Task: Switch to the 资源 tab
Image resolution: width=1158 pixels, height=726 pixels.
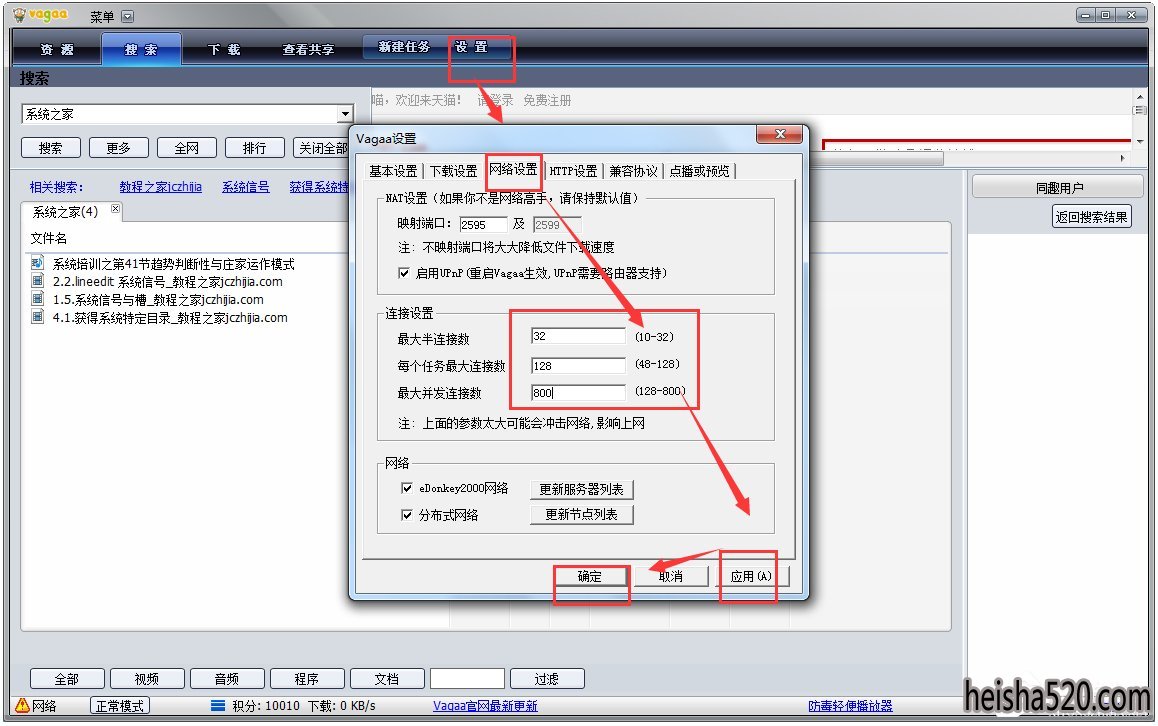Action: coord(57,49)
